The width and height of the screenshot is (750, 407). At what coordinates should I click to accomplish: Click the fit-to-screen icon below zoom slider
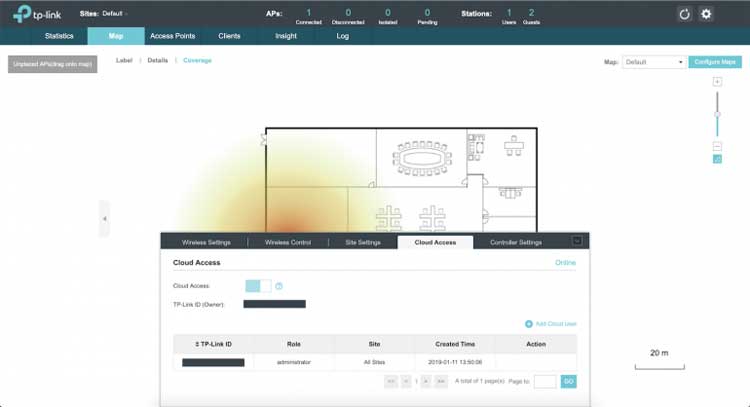pos(717,159)
